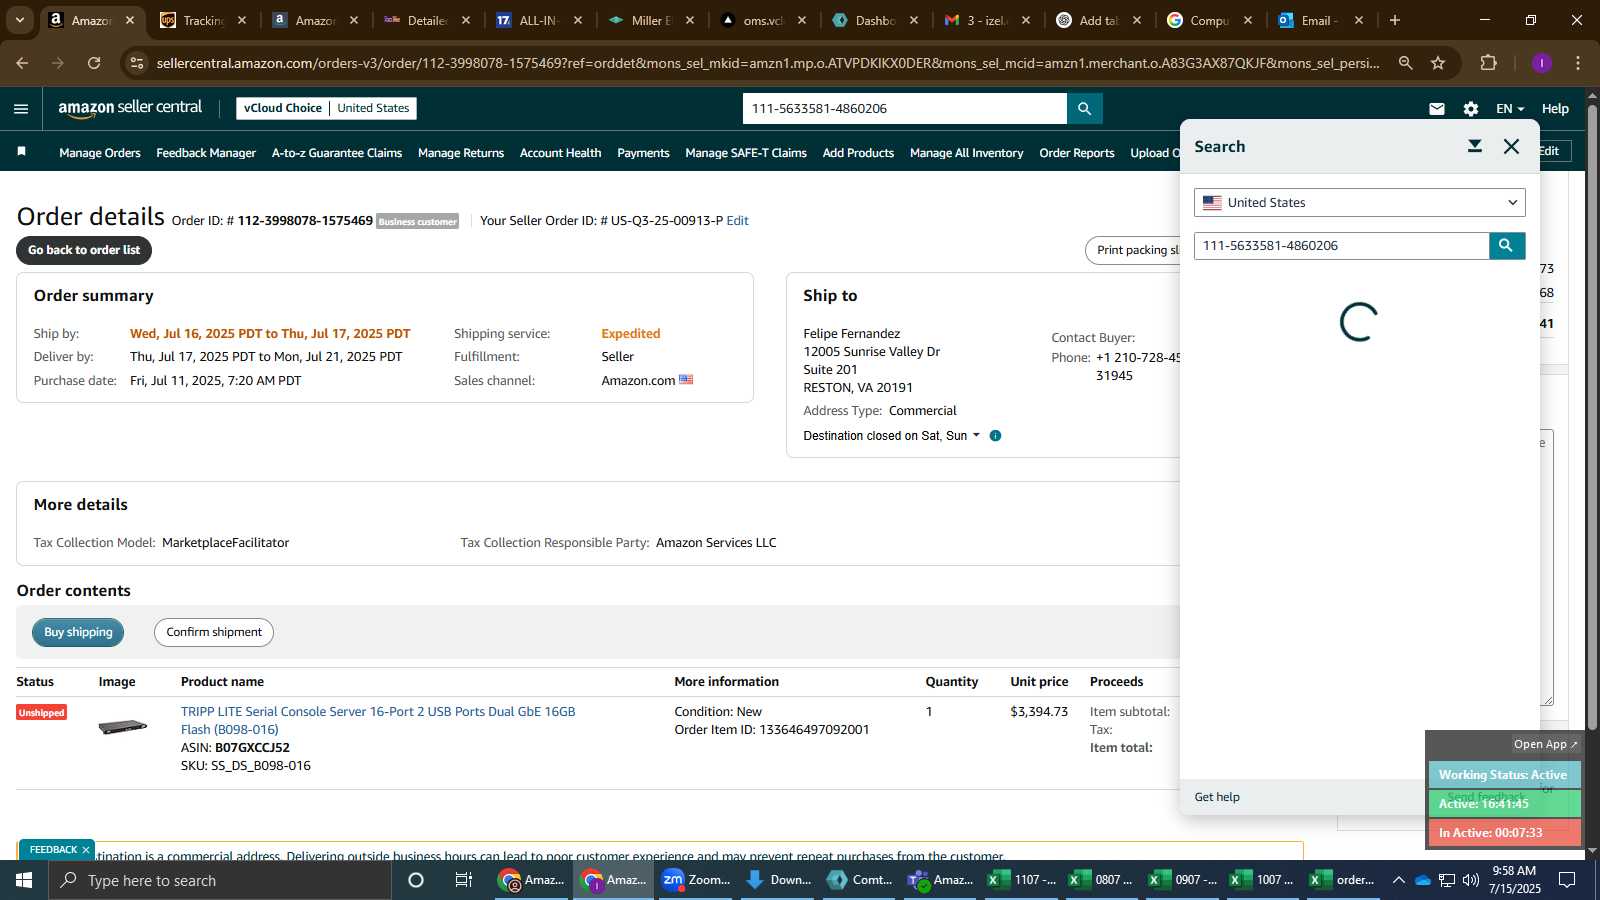Open Feedback Manager menu item
Image resolution: width=1600 pixels, height=900 pixels.
tap(206, 153)
